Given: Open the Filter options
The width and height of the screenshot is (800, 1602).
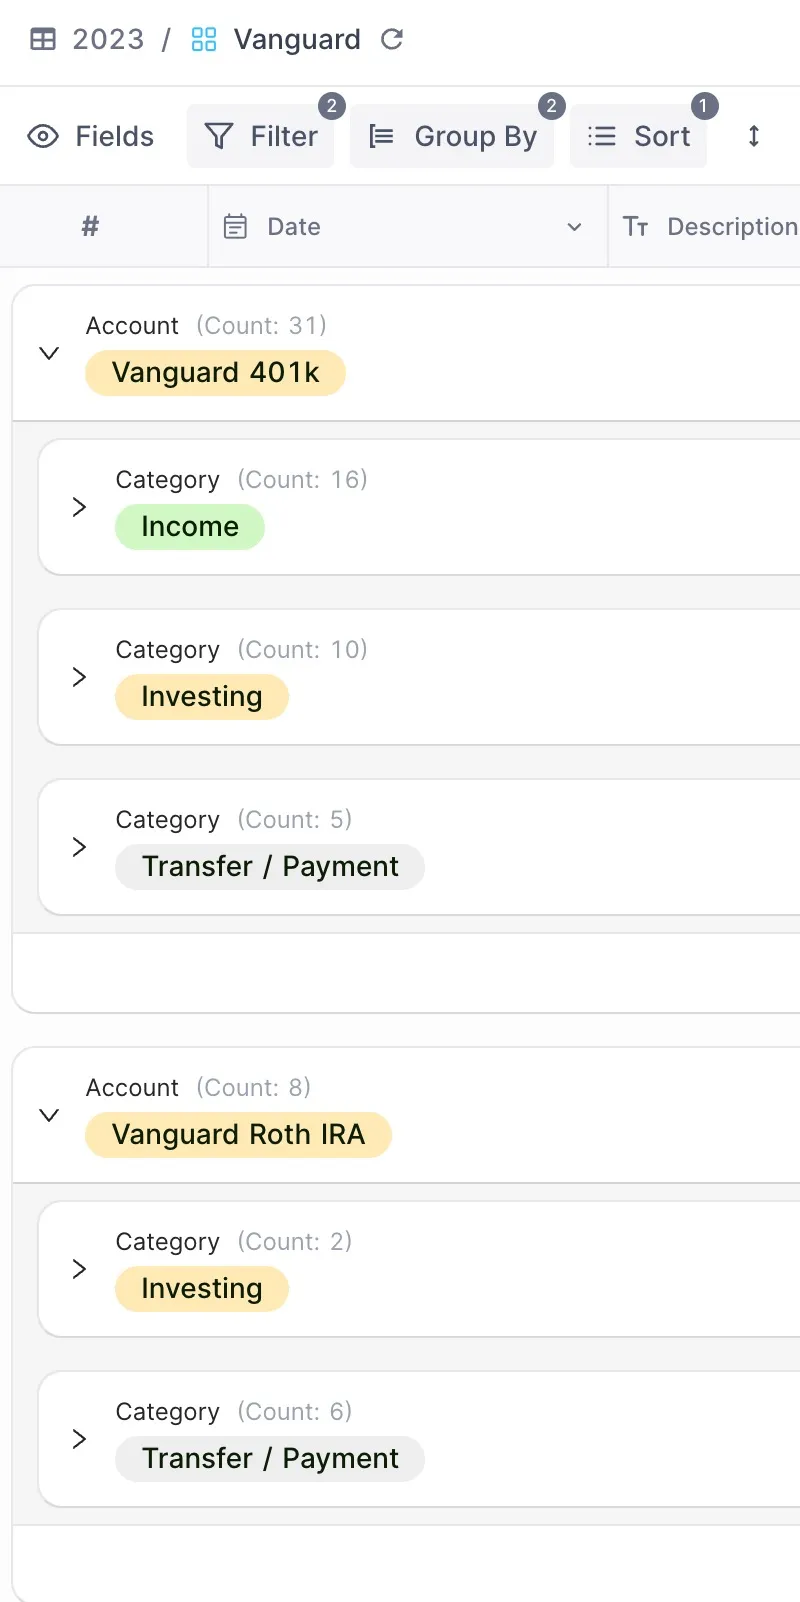Looking at the screenshot, I should 261,136.
